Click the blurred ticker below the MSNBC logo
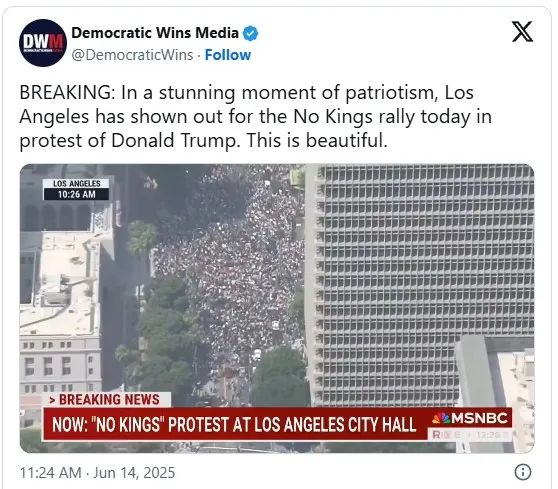Image resolution: width=558 pixels, height=489 pixels. pyautogui.click(x=470, y=434)
